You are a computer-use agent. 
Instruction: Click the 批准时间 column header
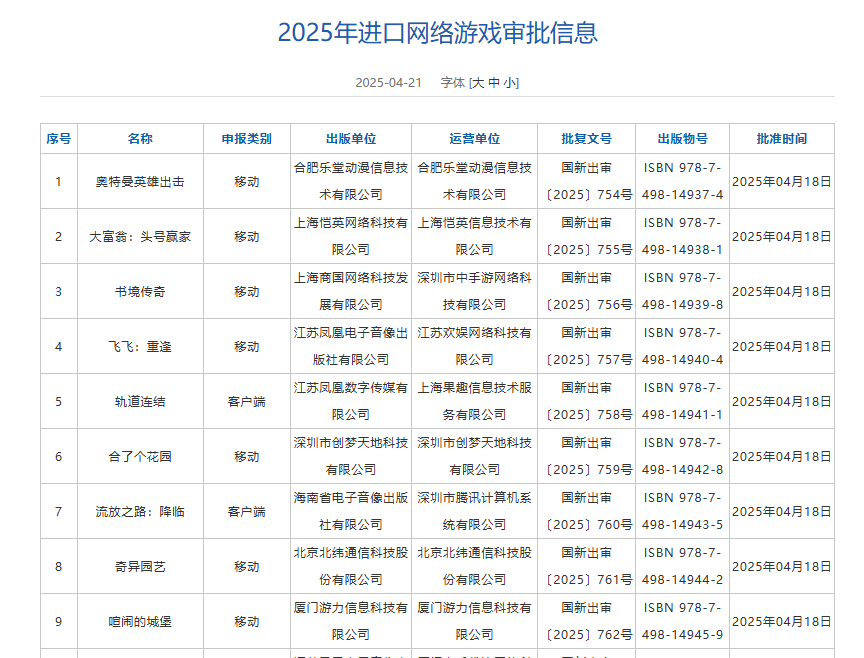click(782, 139)
